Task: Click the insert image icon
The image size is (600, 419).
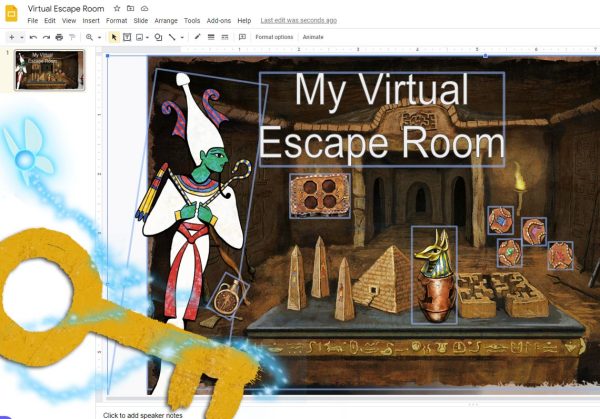Action: tap(140, 37)
